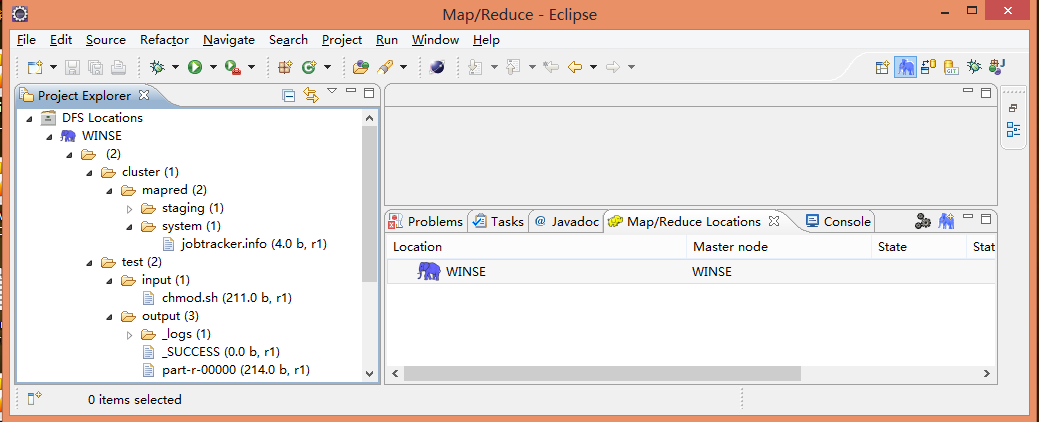Click the Open Perspective icon

(x=883, y=67)
